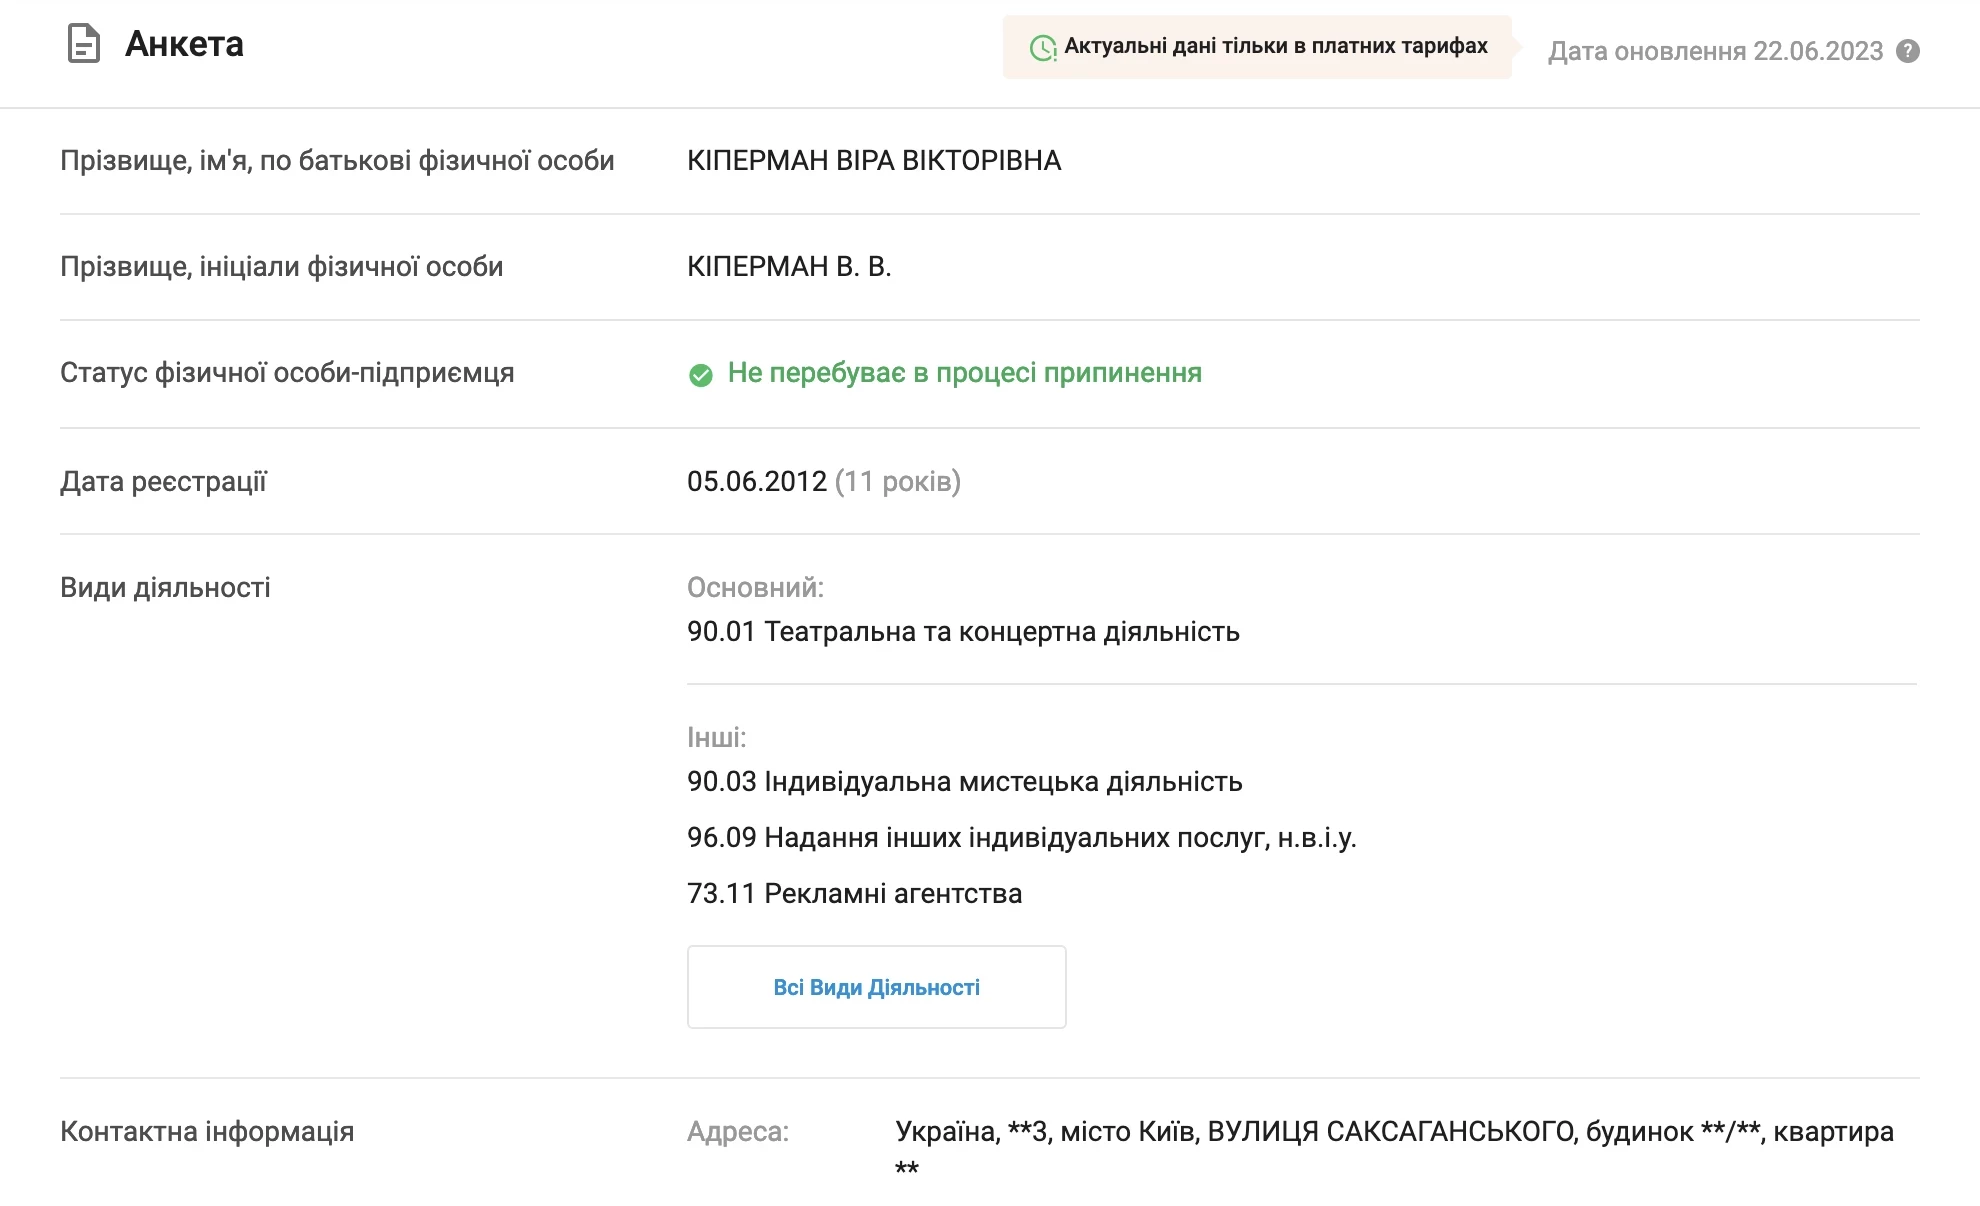
Task: Click the Не перебуває в процесі припинення status
Action: [x=964, y=373]
